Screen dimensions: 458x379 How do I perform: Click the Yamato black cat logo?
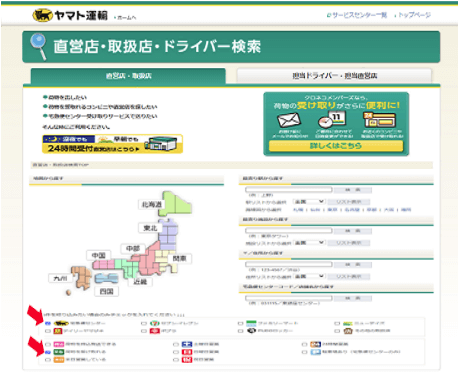click(x=42, y=15)
